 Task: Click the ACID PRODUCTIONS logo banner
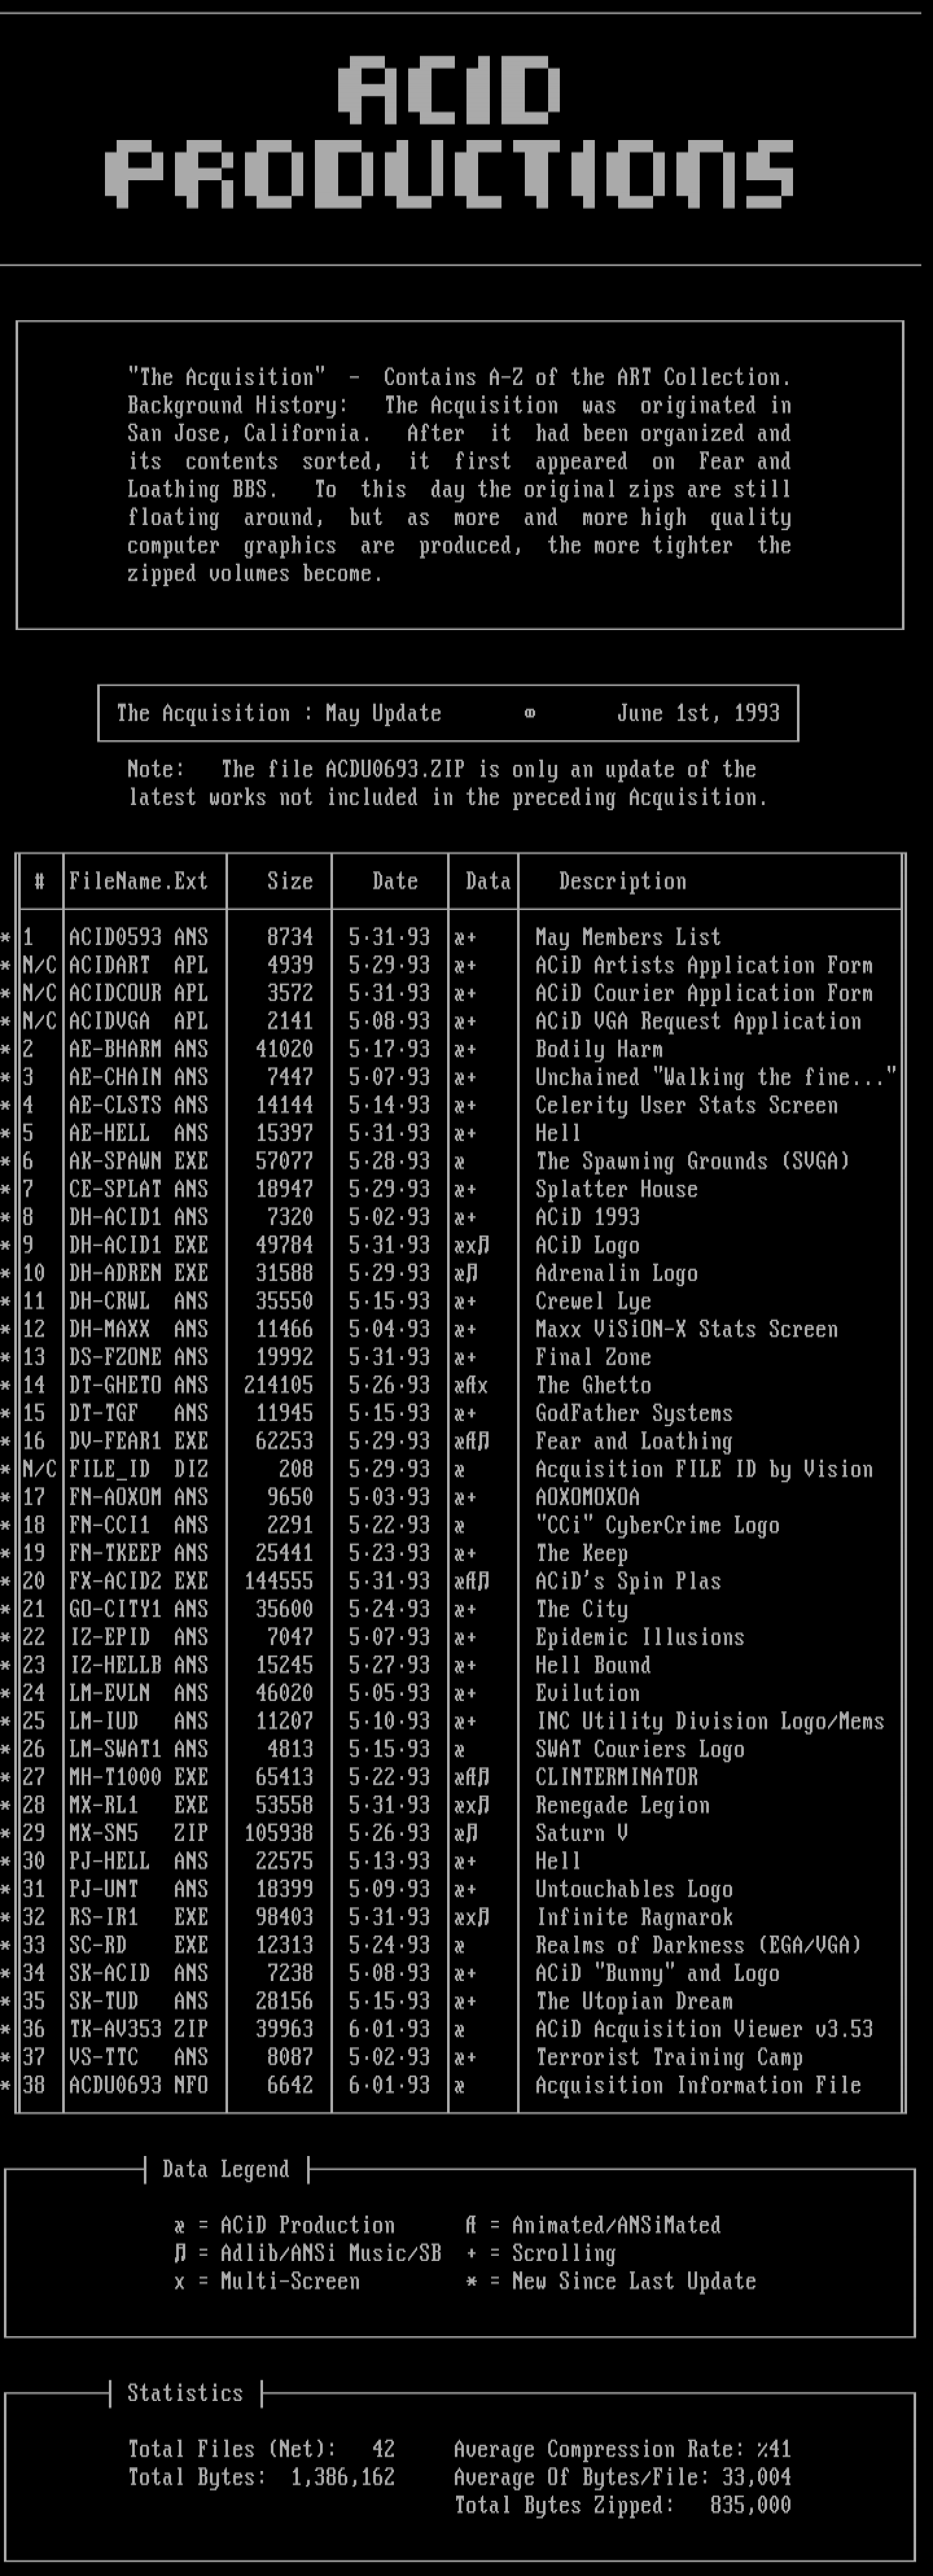point(450,132)
